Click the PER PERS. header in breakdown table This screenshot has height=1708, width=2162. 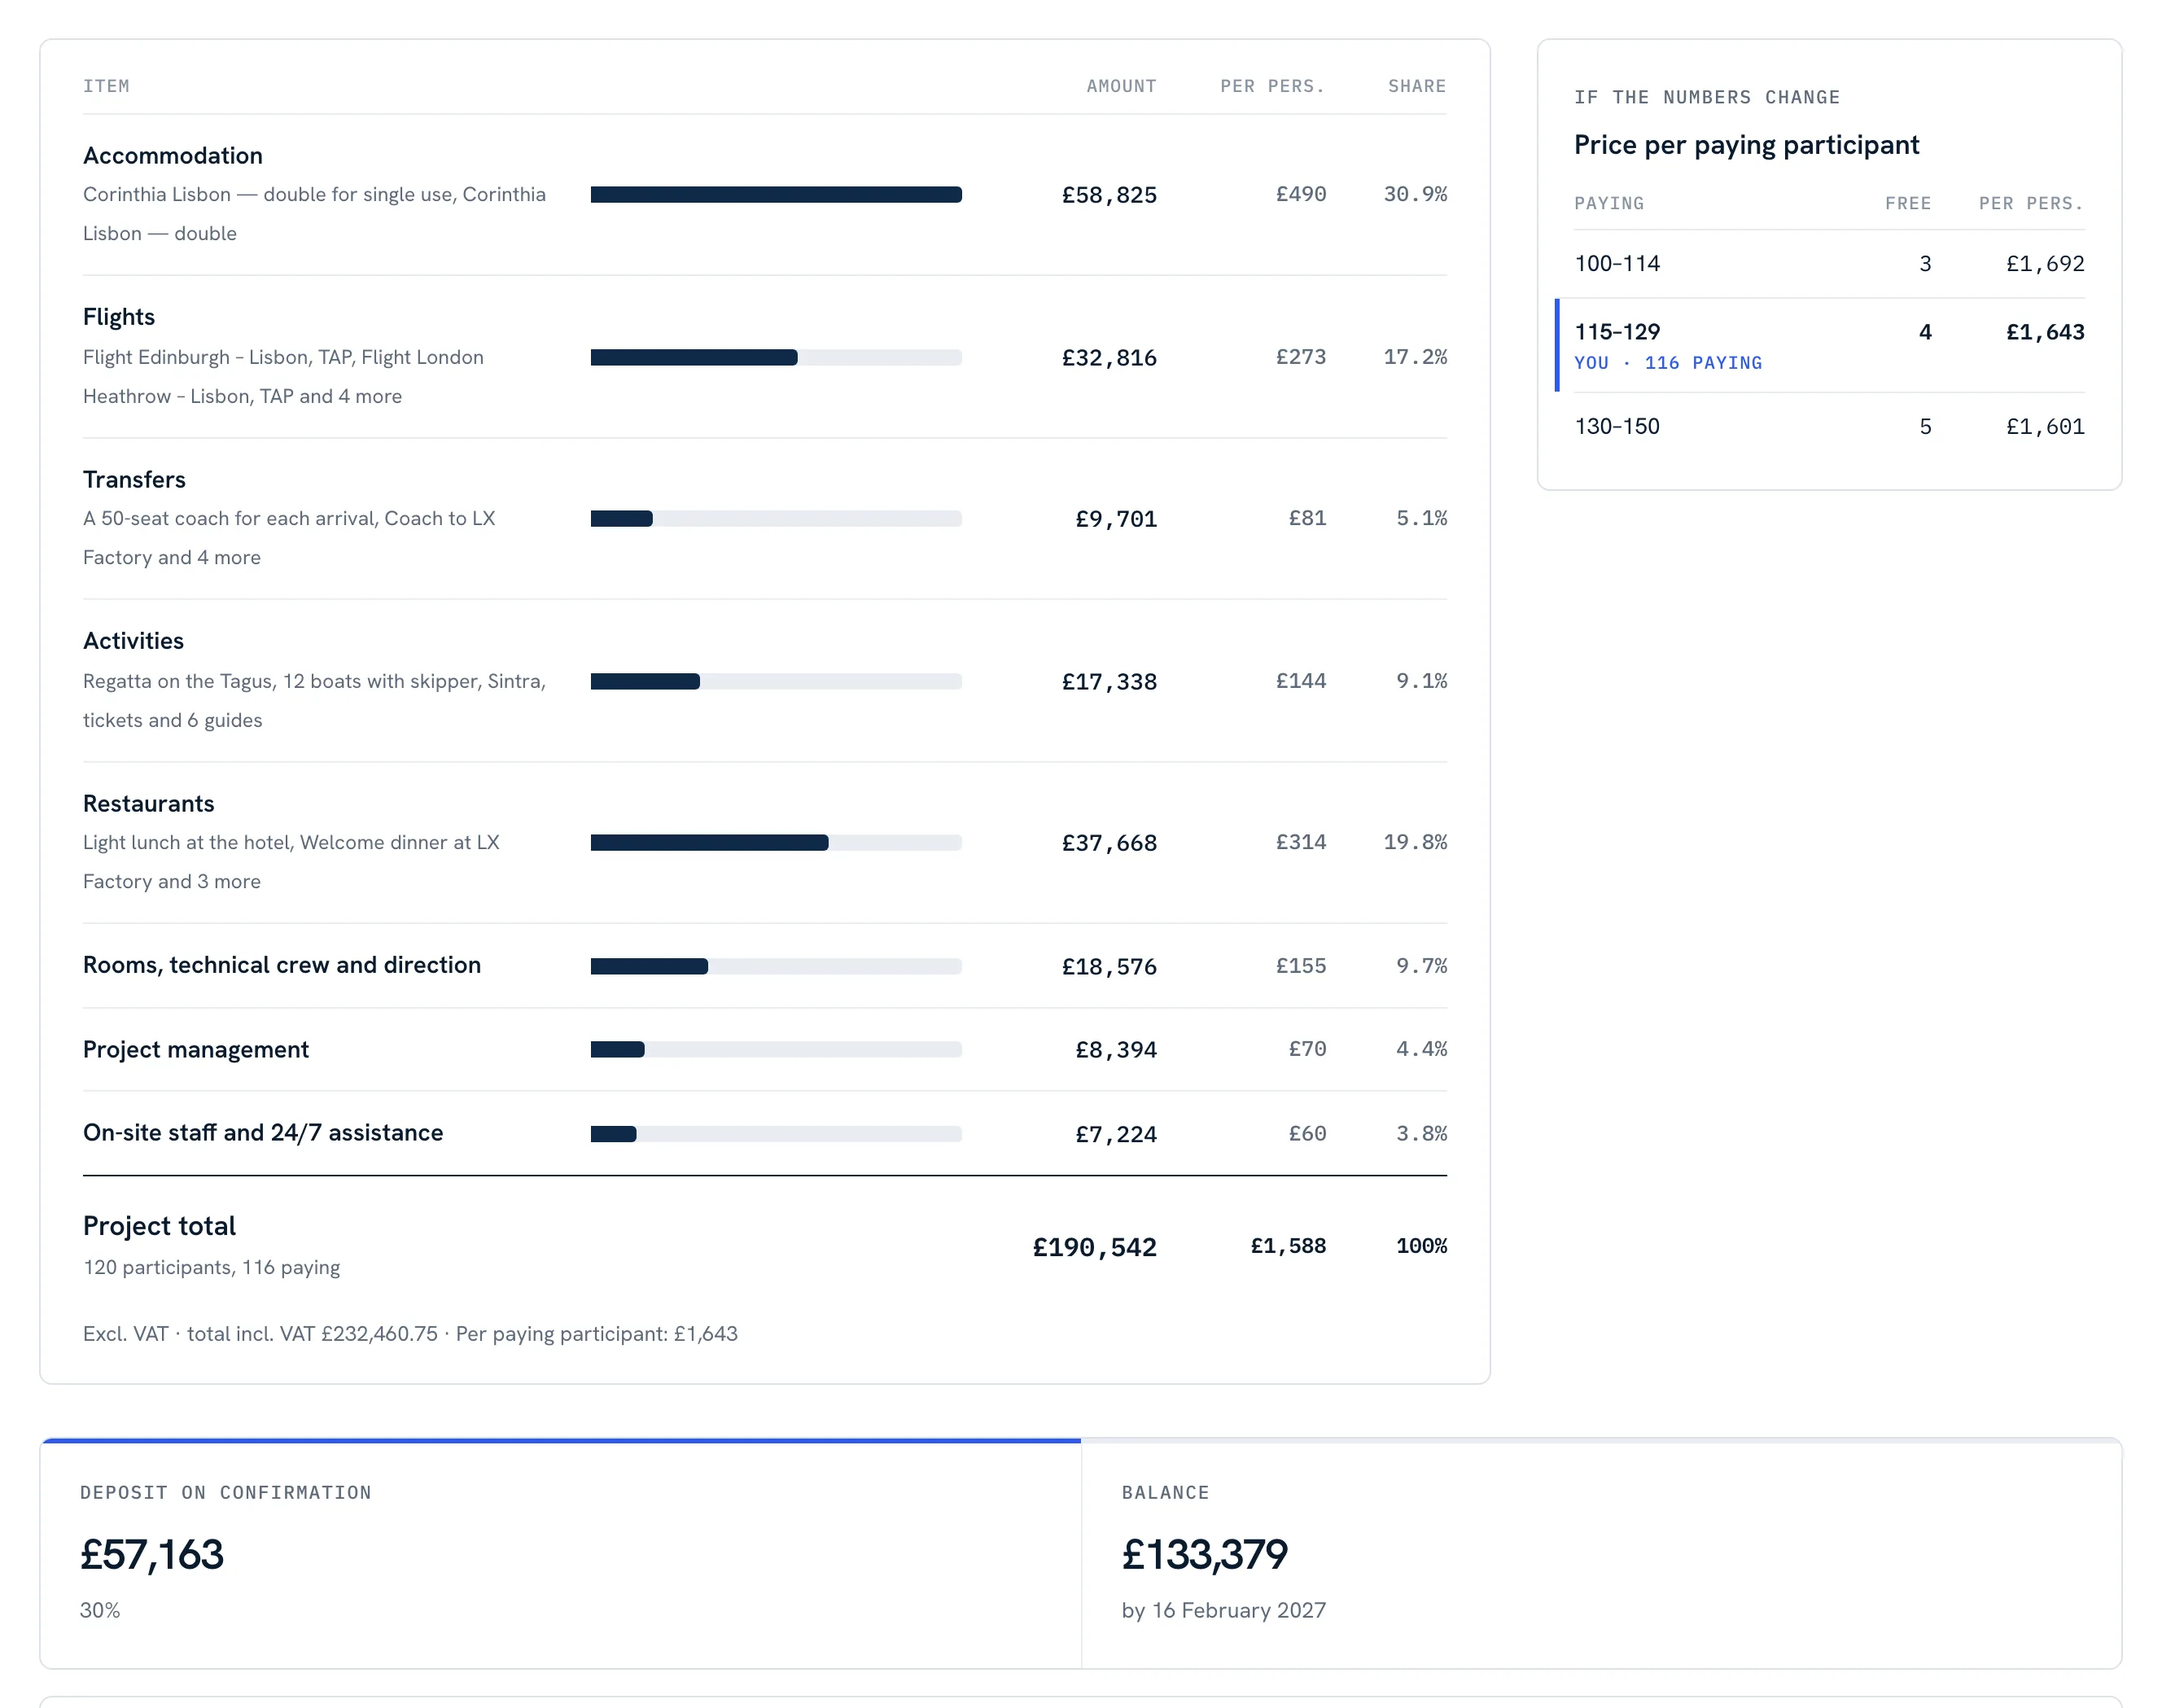(1272, 86)
